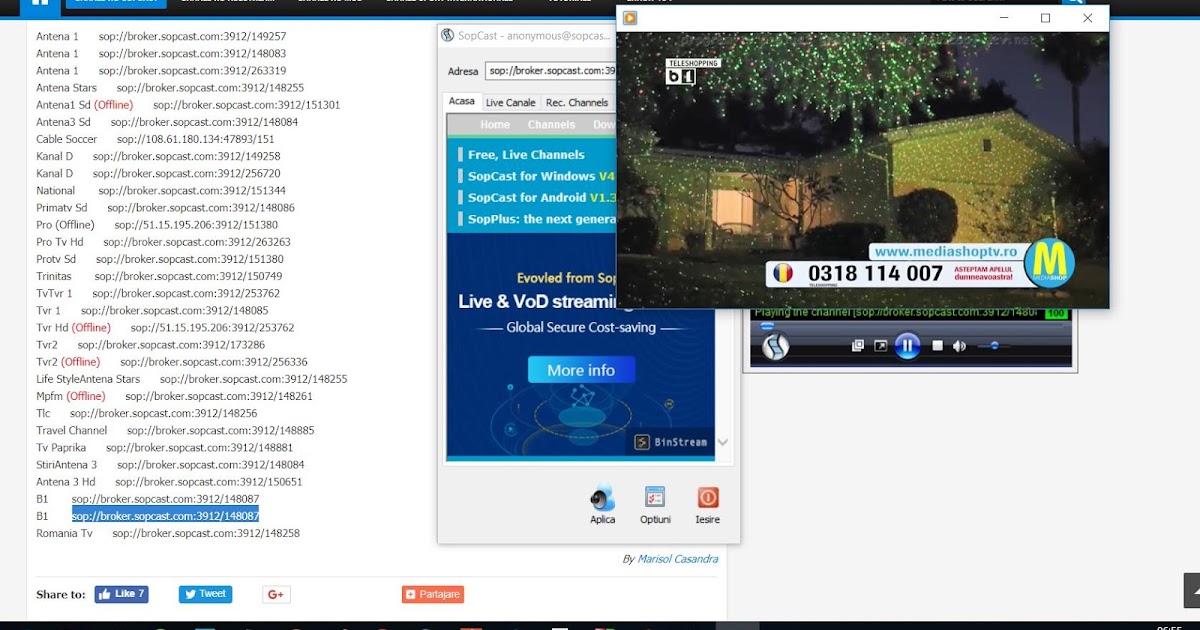Click the StiriAntena 3 row
1200x630 pixels.
coord(170,465)
